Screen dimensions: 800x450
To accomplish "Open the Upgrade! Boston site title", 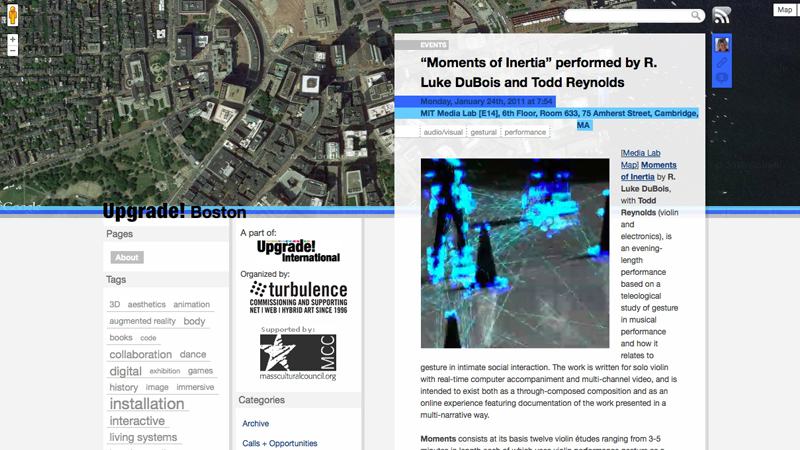I will (x=174, y=211).
